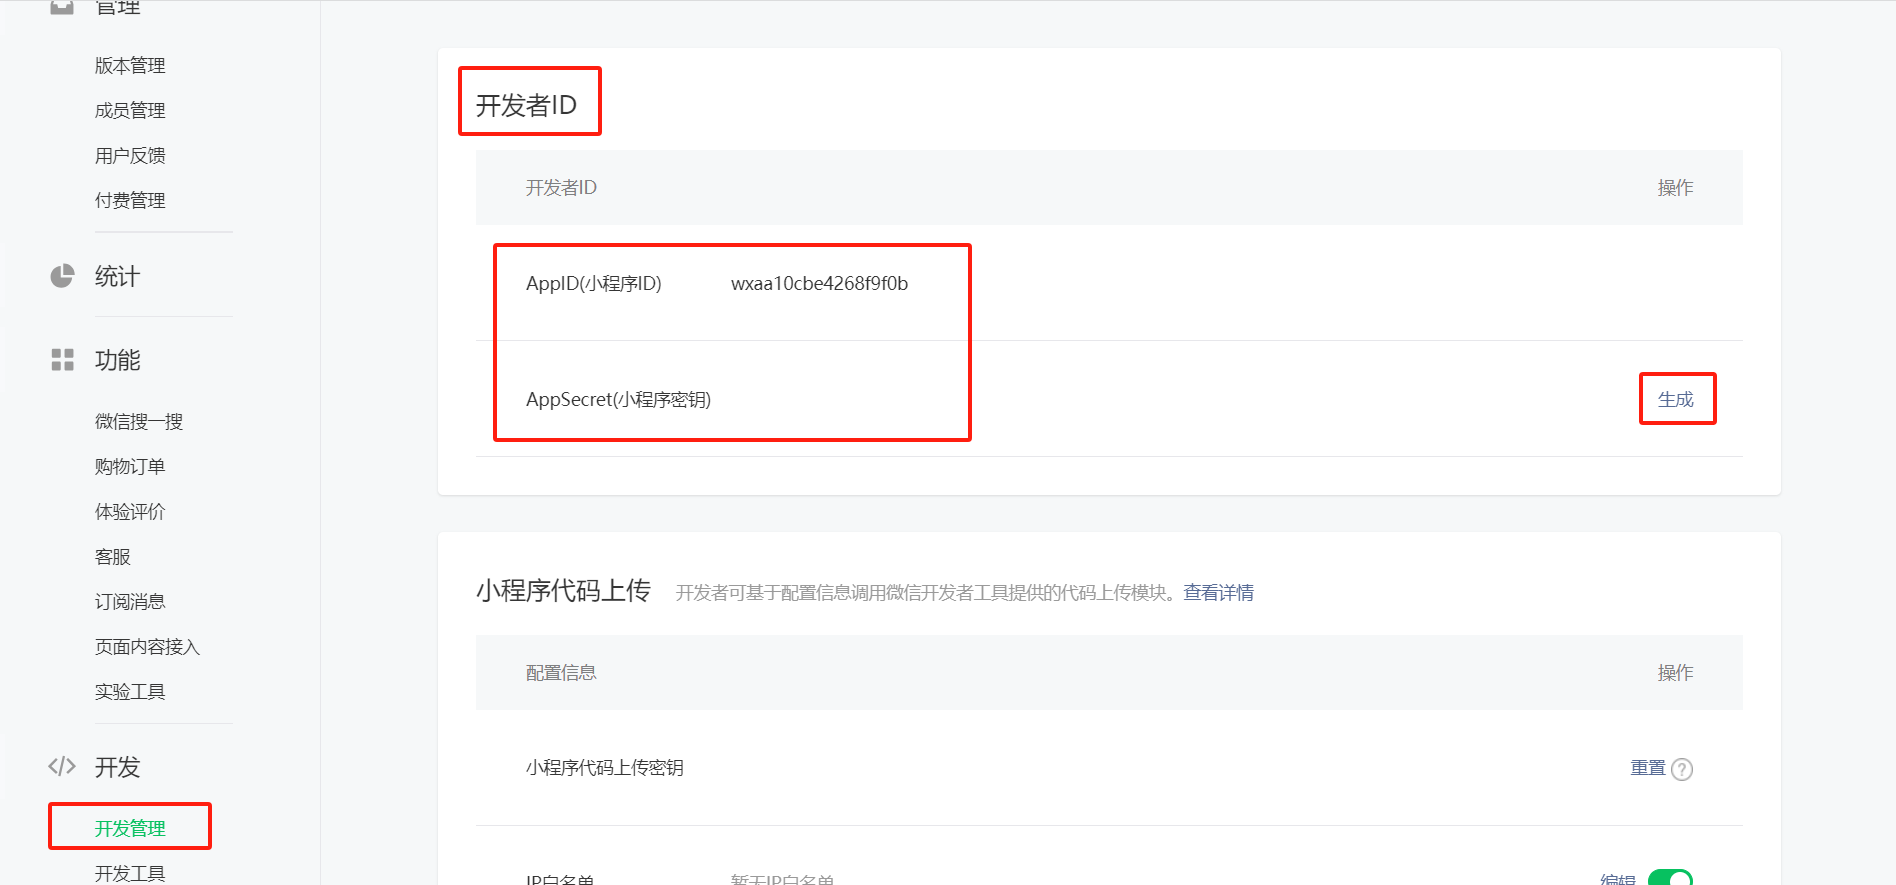Click 操作 header in the 开发者ID table
1896x885 pixels.
tap(1676, 188)
